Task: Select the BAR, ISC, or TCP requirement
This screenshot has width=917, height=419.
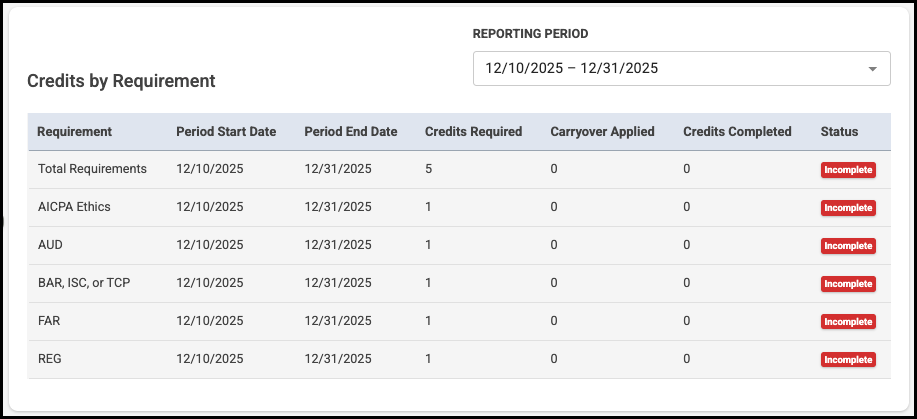Action: coord(84,283)
